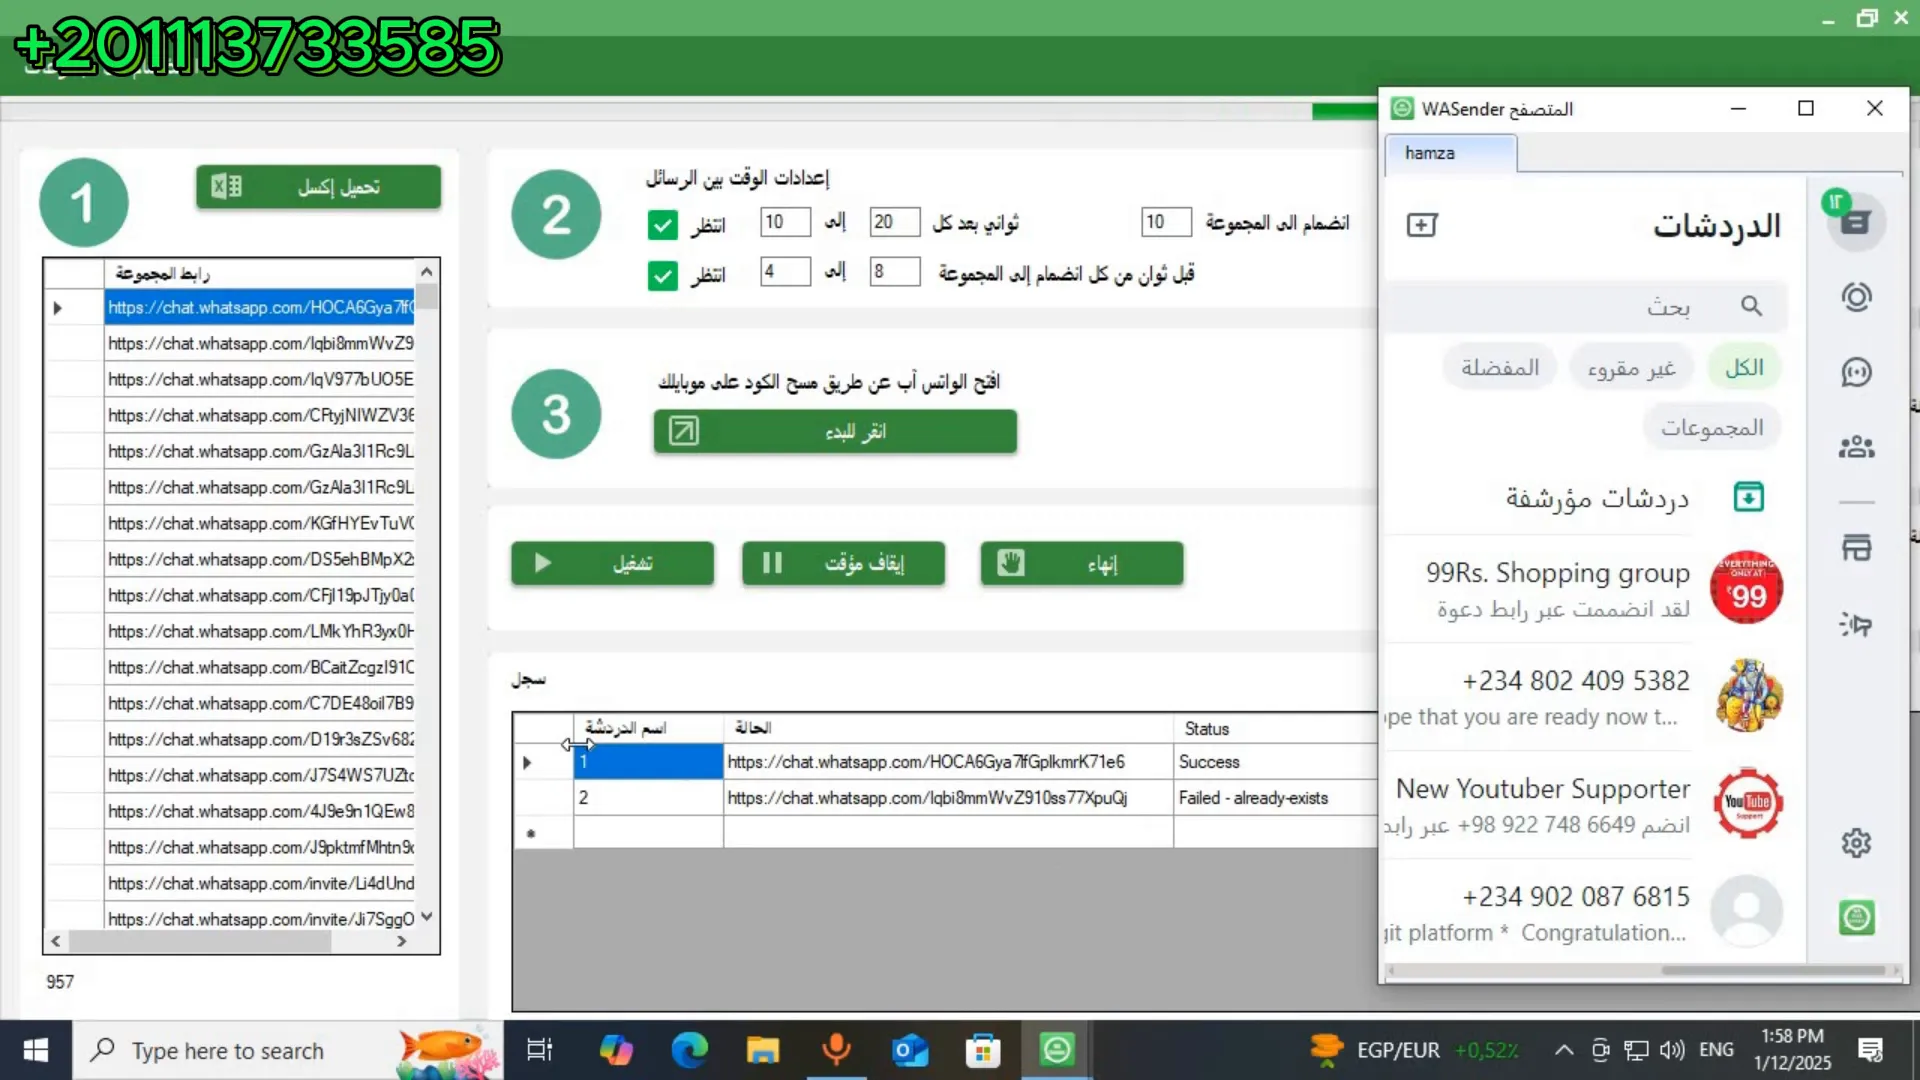Click the 'Success' status cell in log
This screenshot has height=1080, width=1920.
click(1275, 762)
